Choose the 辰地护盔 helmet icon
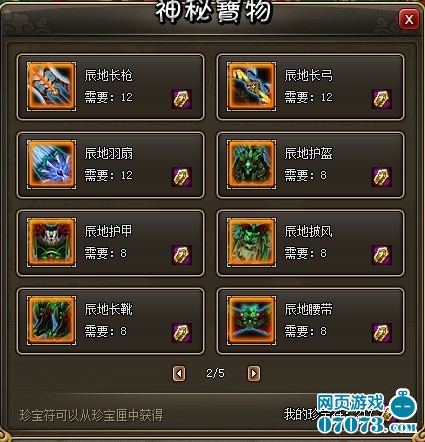Screen dimensions: 425x442 (251, 164)
